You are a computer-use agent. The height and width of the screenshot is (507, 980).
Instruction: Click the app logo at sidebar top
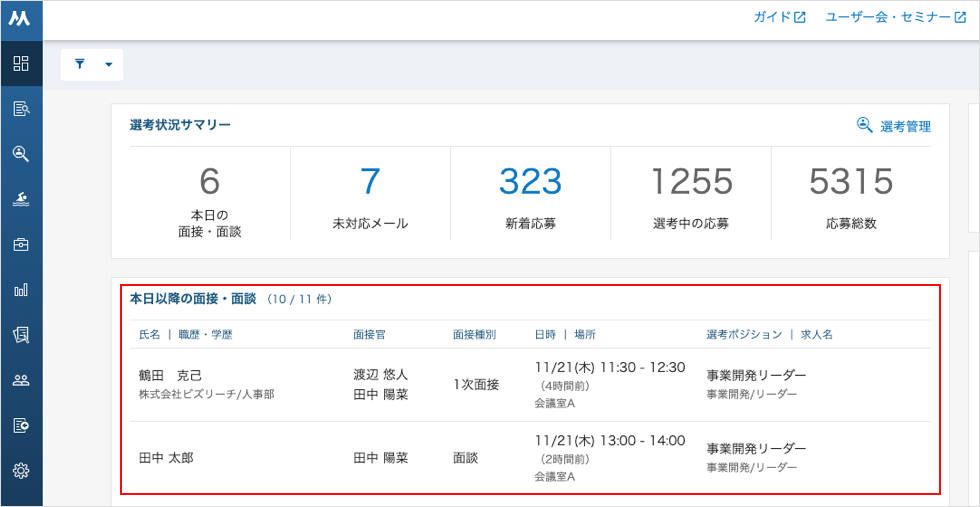point(21,19)
